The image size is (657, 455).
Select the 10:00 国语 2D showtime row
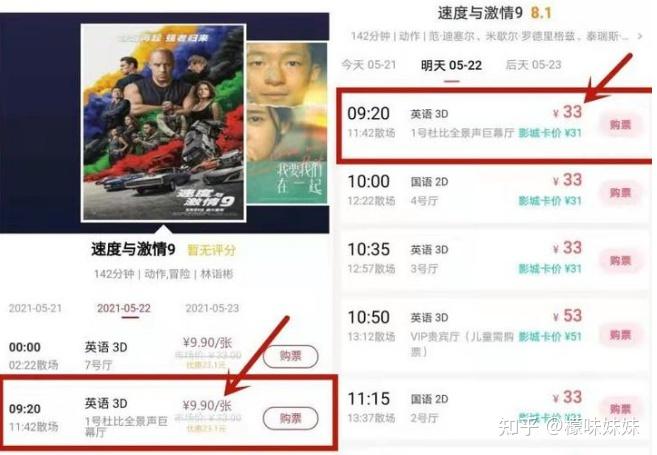(495, 192)
